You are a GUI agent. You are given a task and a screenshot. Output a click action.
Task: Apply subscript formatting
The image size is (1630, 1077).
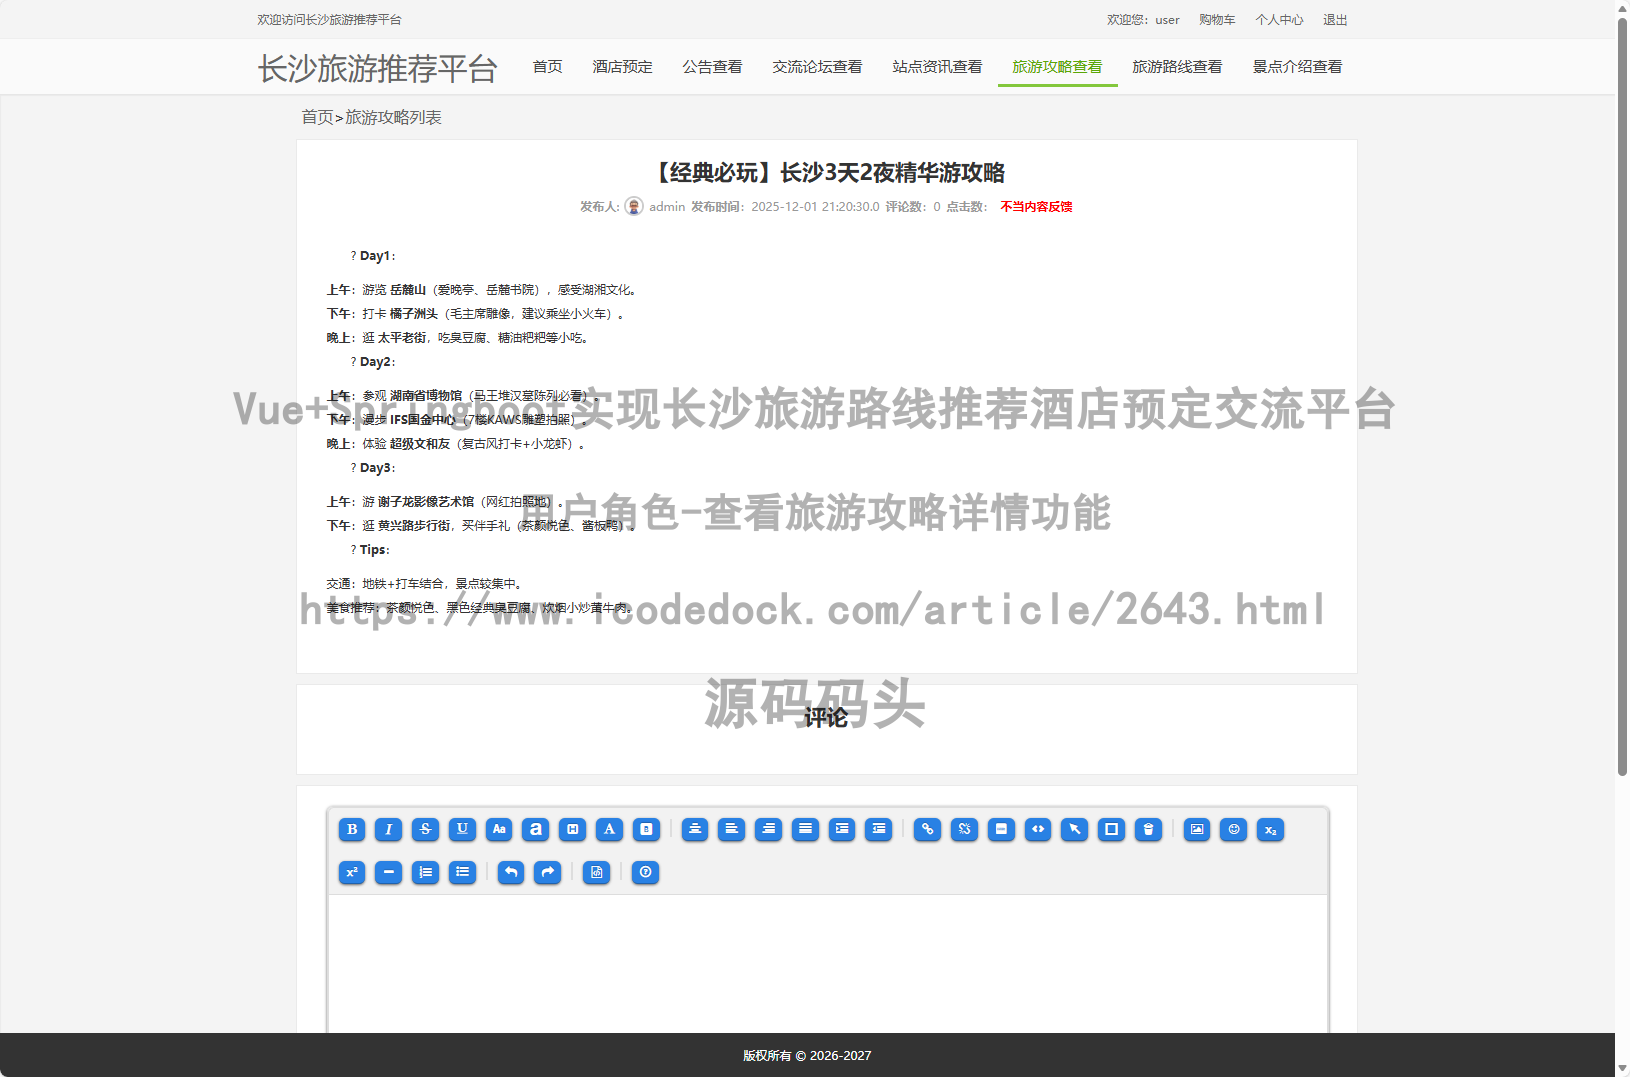[x=1270, y=829]
